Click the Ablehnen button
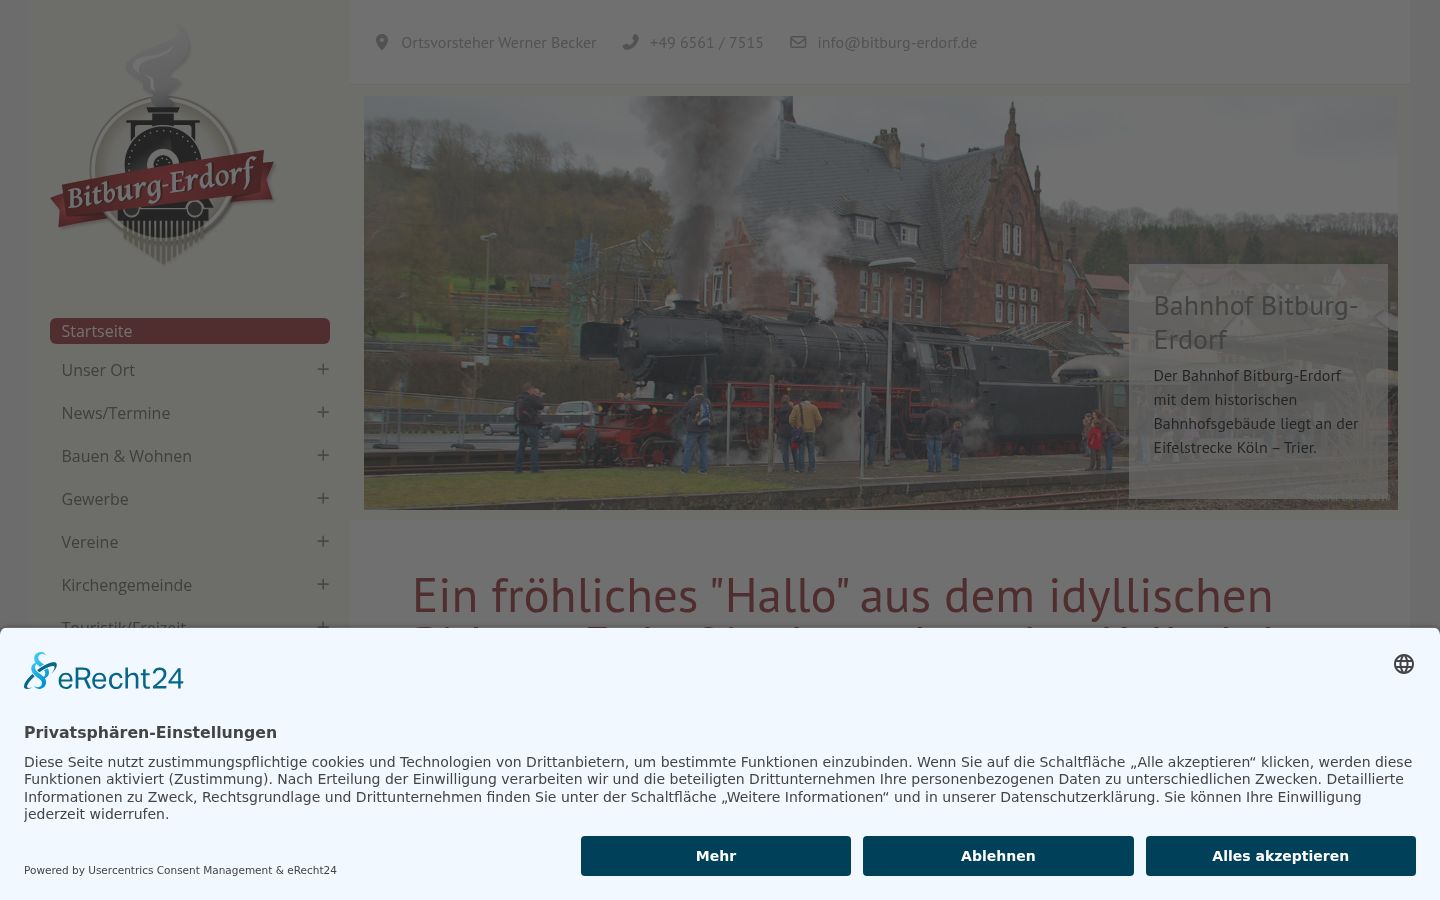 [998, 856]
